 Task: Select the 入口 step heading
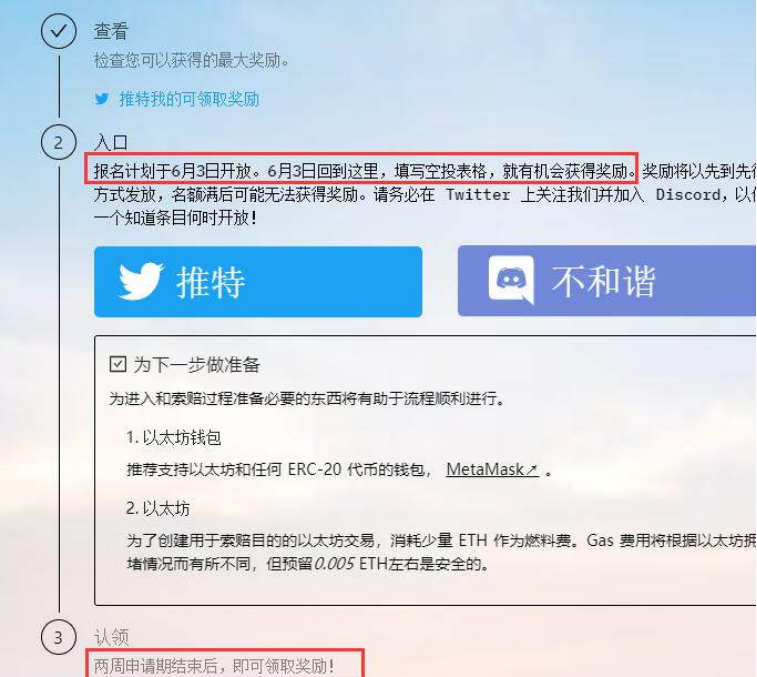[x=111, y=143]
